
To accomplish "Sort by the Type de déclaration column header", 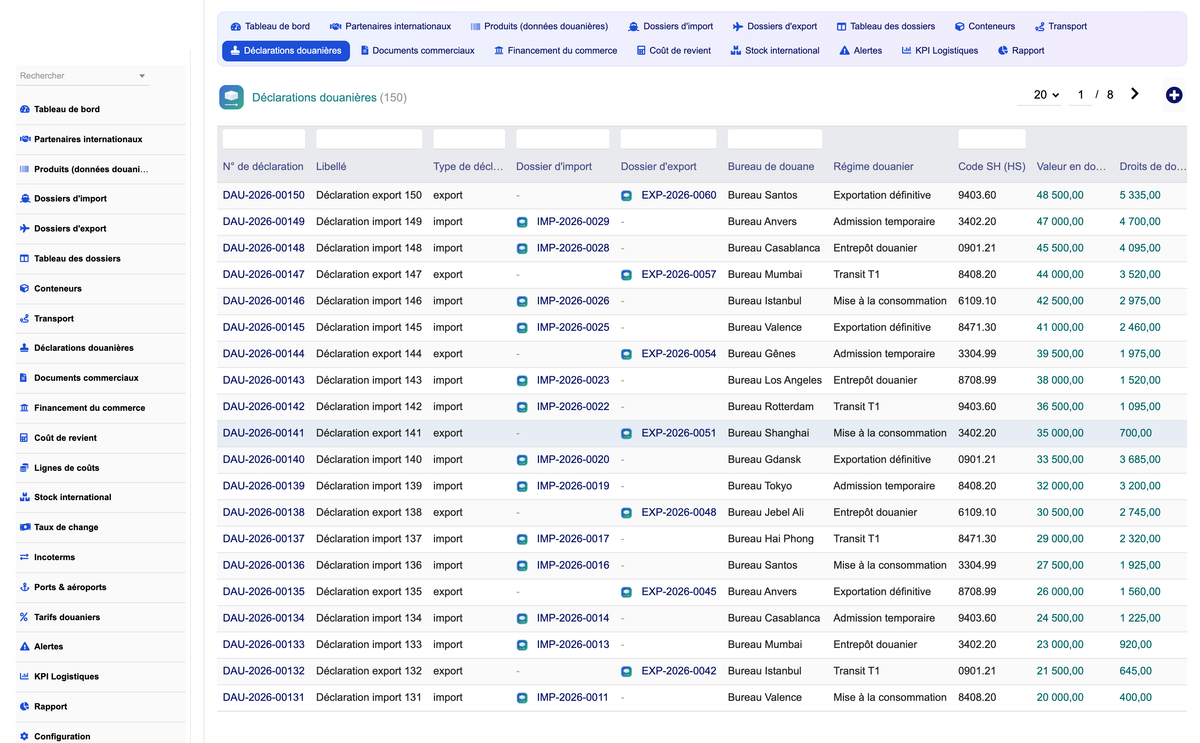I will (x=469, y=167).
